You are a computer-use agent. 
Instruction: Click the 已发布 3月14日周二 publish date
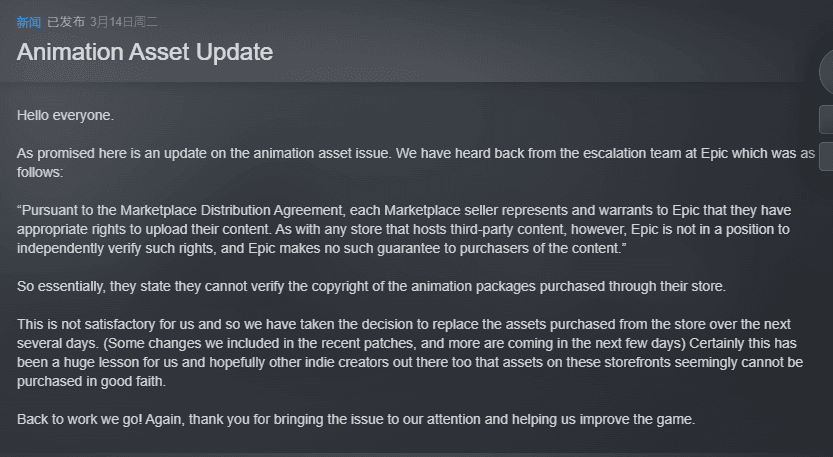pyautogui.click(x=102, y=22)
